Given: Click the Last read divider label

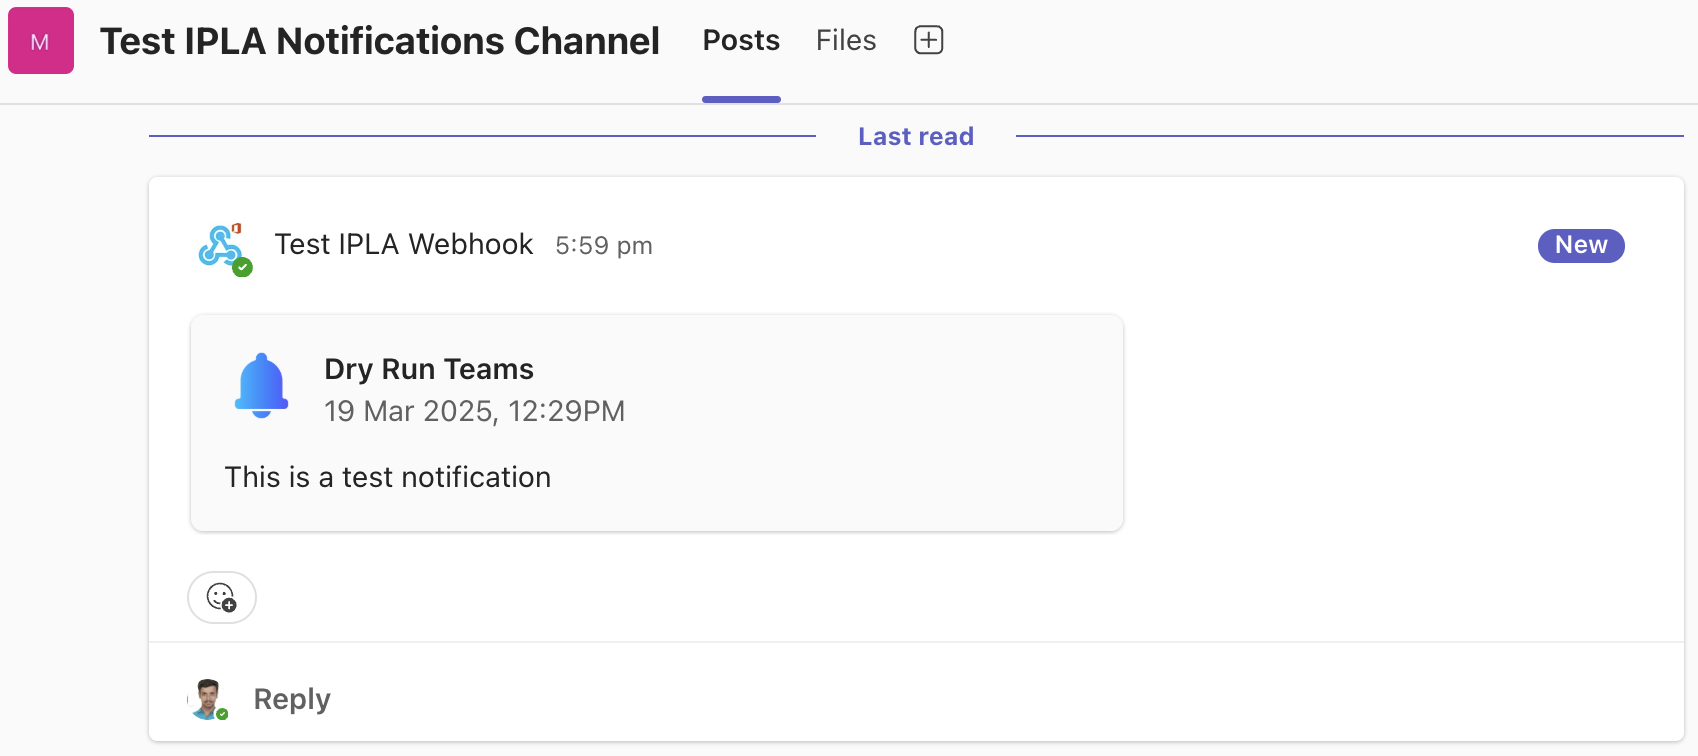Looking at the screenshot, I should (916, 137).
